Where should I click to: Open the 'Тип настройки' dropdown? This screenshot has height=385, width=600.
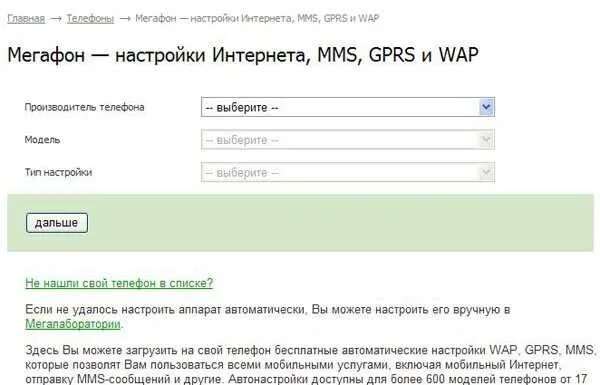click(x=348, y=173)
